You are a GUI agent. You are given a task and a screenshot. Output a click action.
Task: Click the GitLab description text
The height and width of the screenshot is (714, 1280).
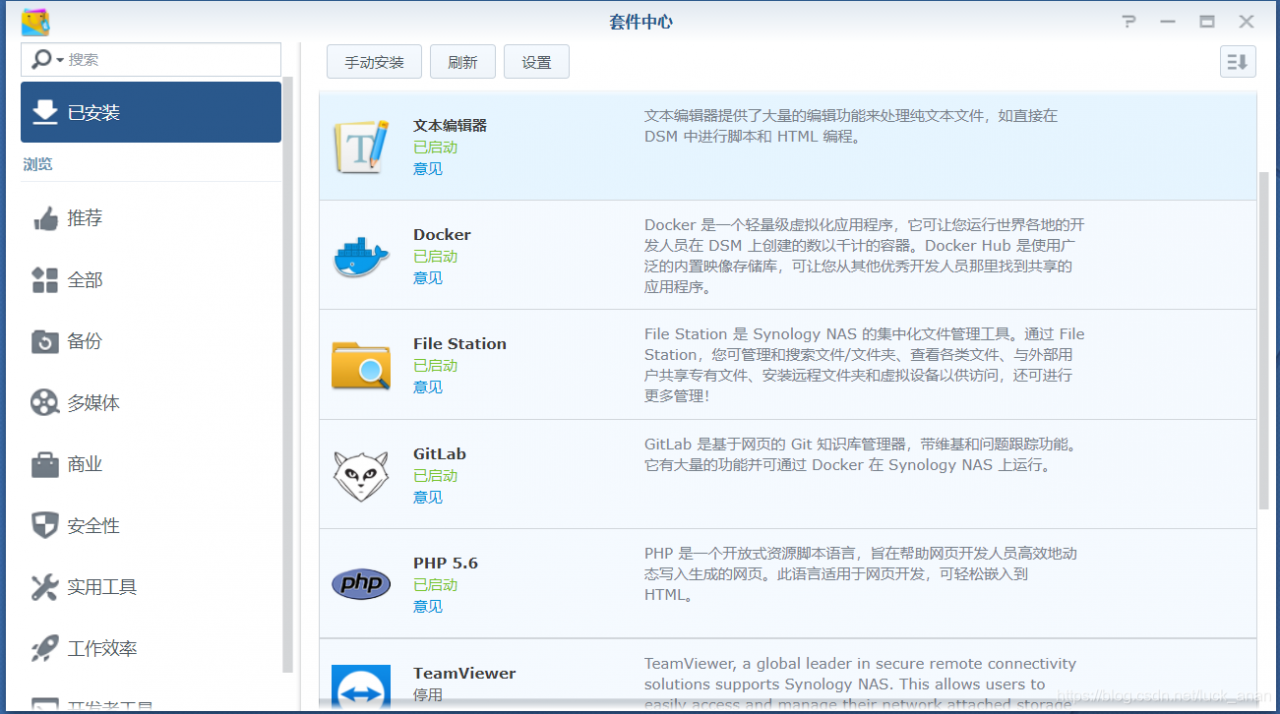860,454
